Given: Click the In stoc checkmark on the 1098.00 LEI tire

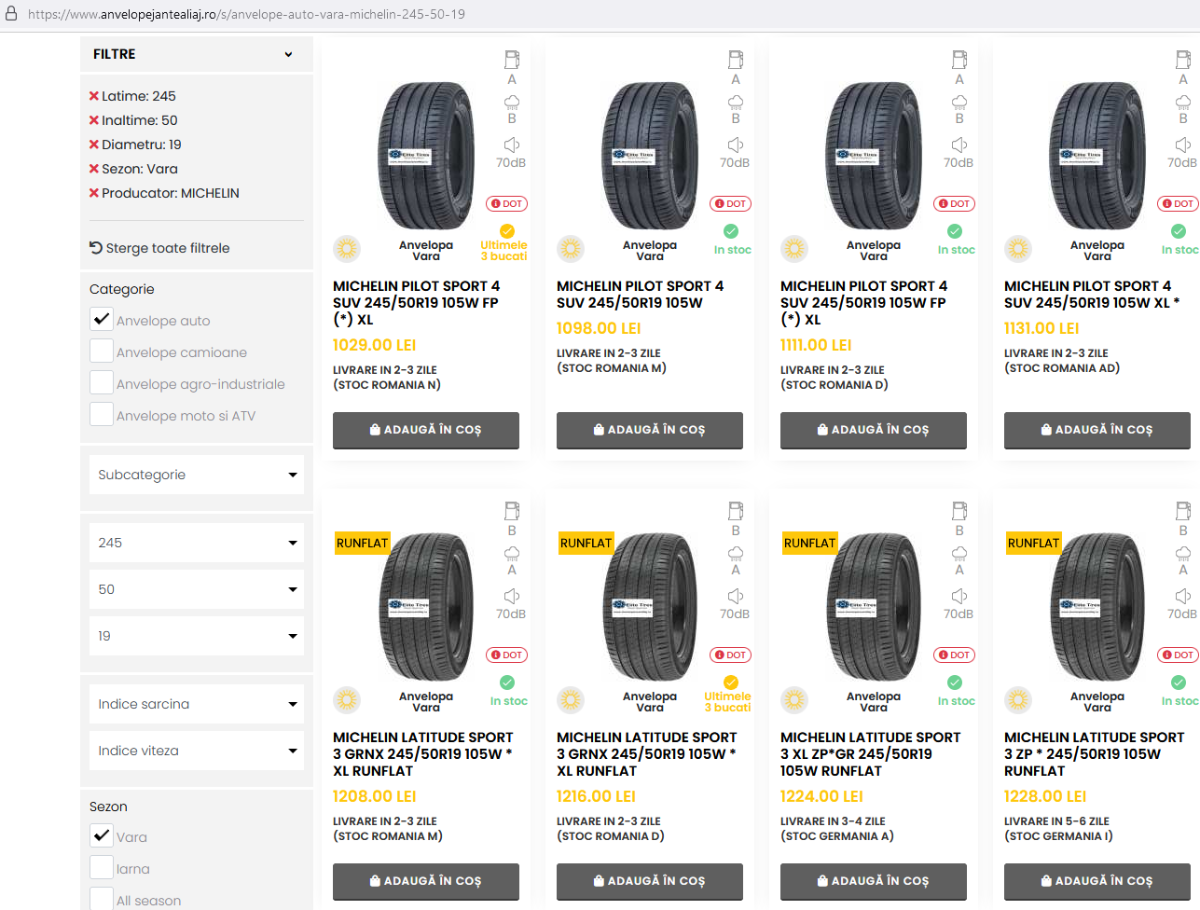Looking at the screenshot, I should coord(731,231).
